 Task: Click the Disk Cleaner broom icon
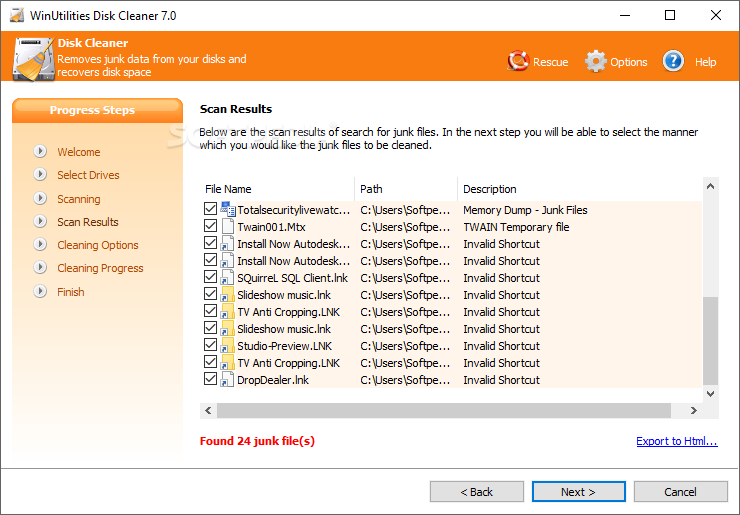tap(33, 59)
